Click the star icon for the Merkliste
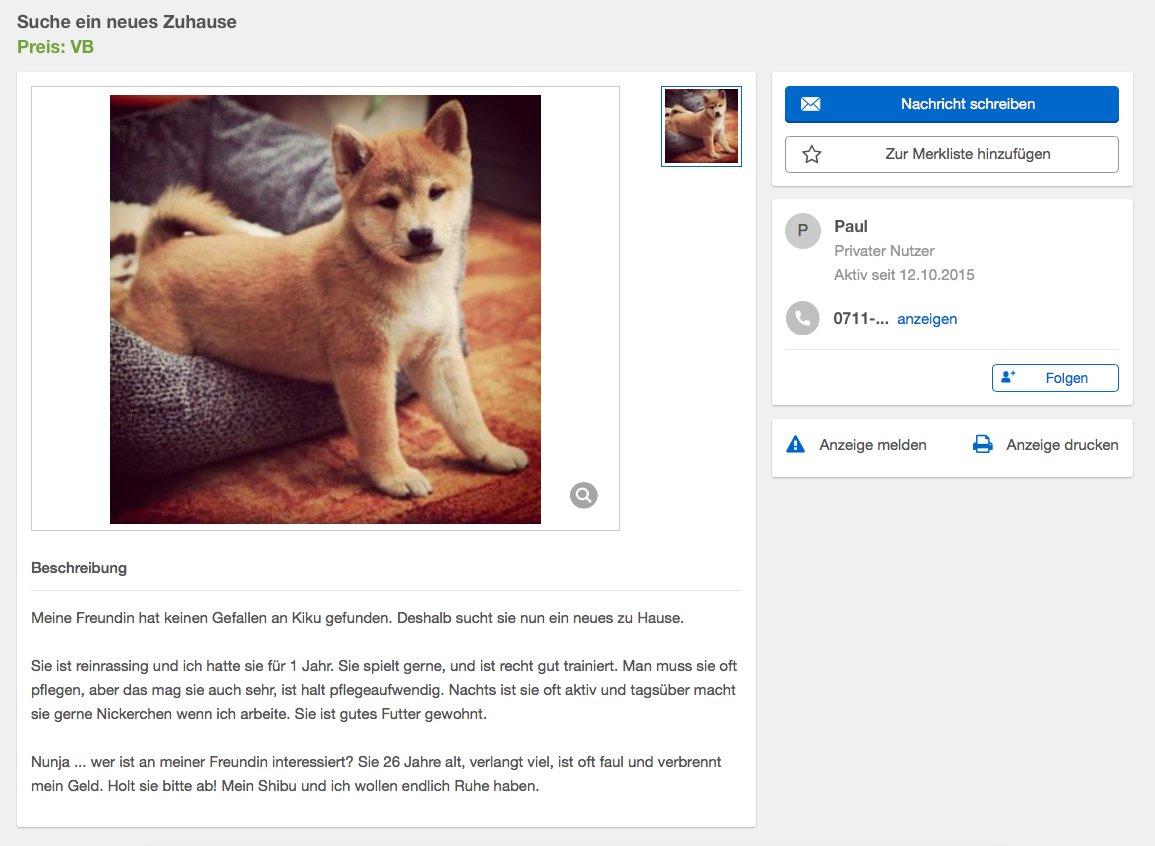The width and height of the screenshot is (1155, 846). click(812, 154)
